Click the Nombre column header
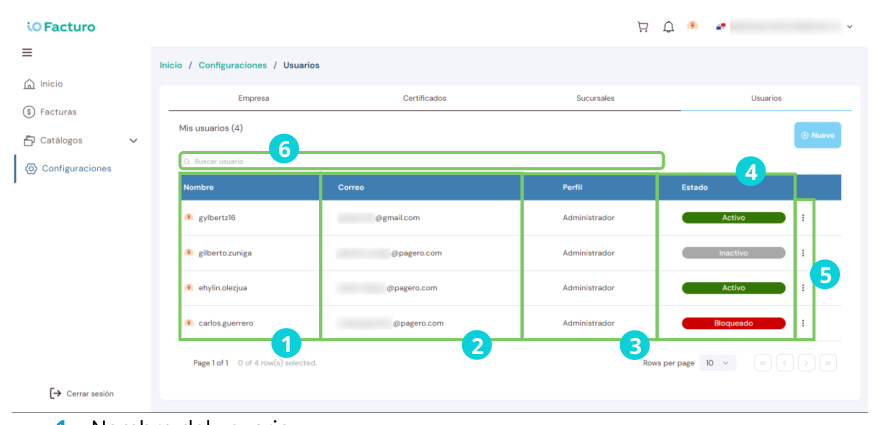The image size is (880, 425). (x=199, y=188)
